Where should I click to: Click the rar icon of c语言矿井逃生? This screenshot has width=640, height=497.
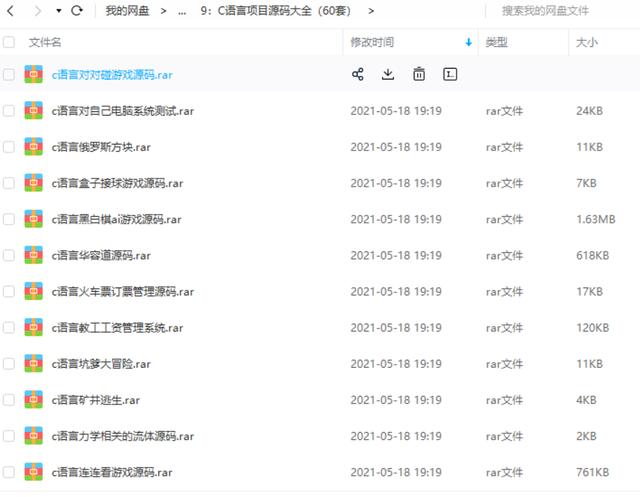pyautogui.click(x=33, y=399)
